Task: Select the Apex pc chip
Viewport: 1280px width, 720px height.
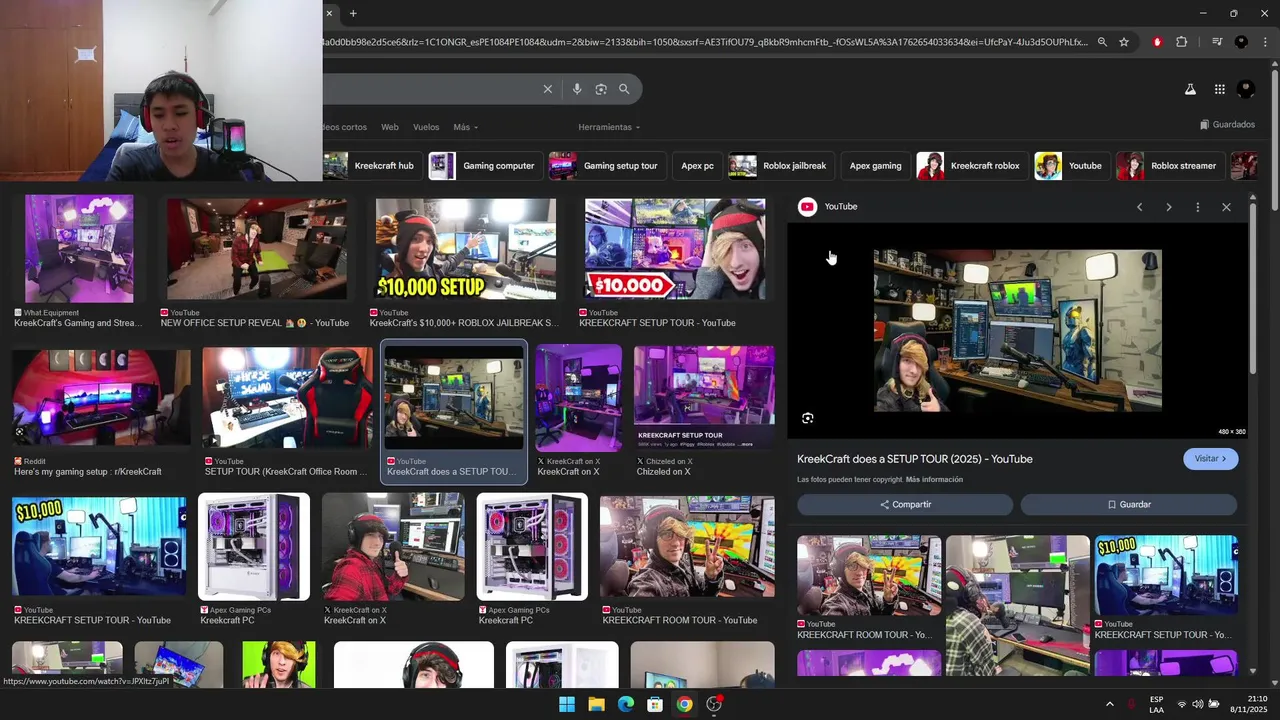Action: pyautogui.click(x=697, y=166)
